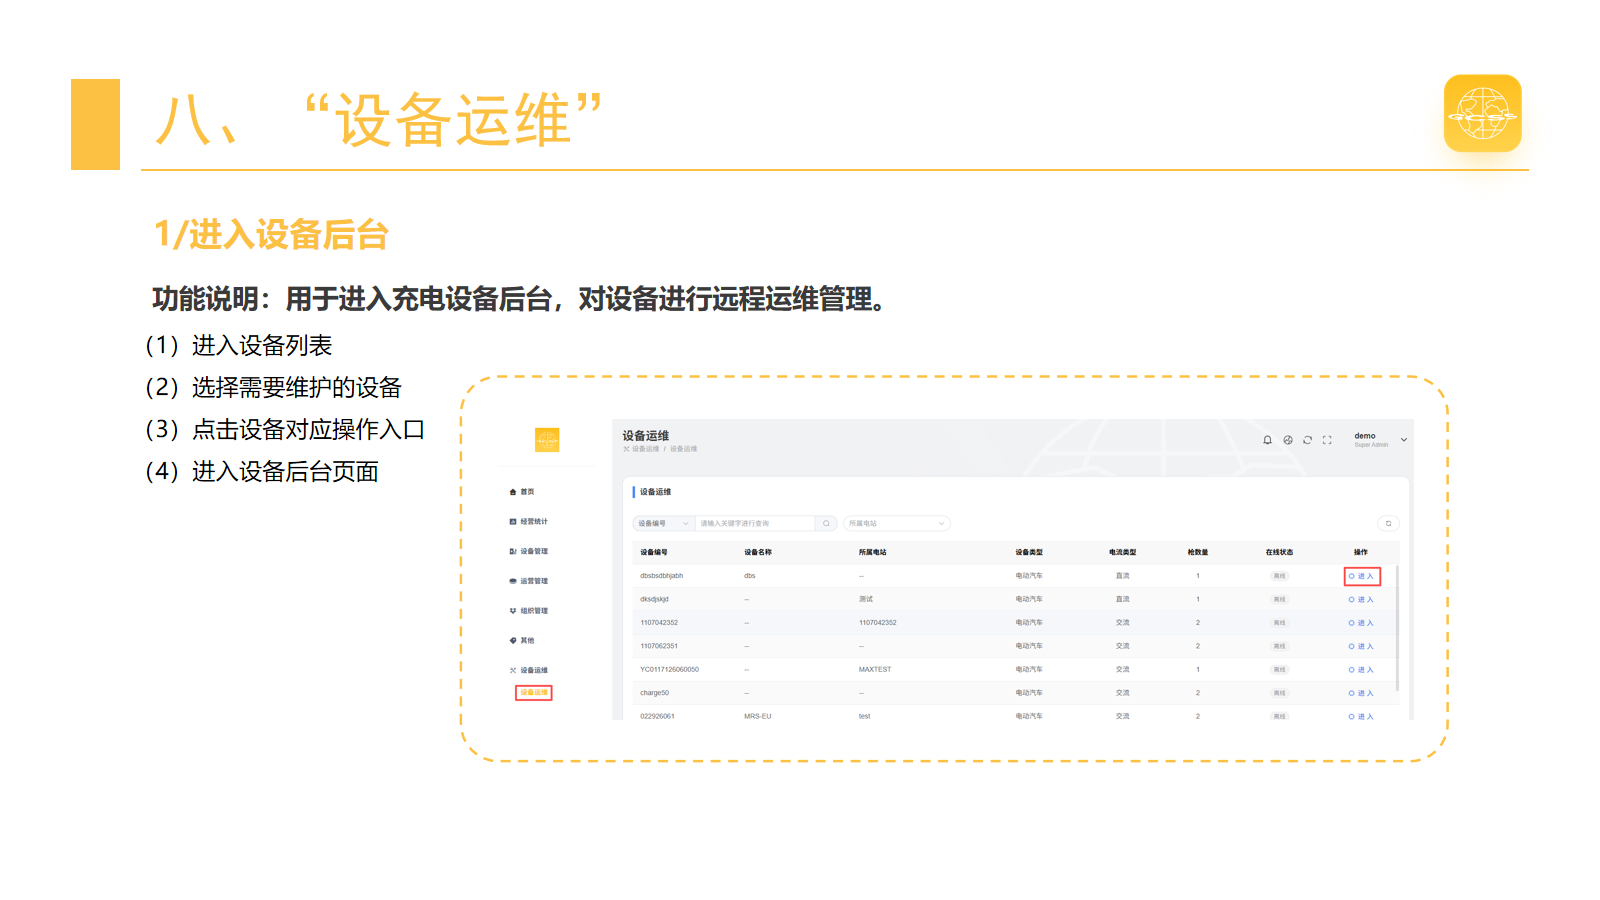
Task: Click device number YC0117126060050 cell
Action: coord(670,670)
